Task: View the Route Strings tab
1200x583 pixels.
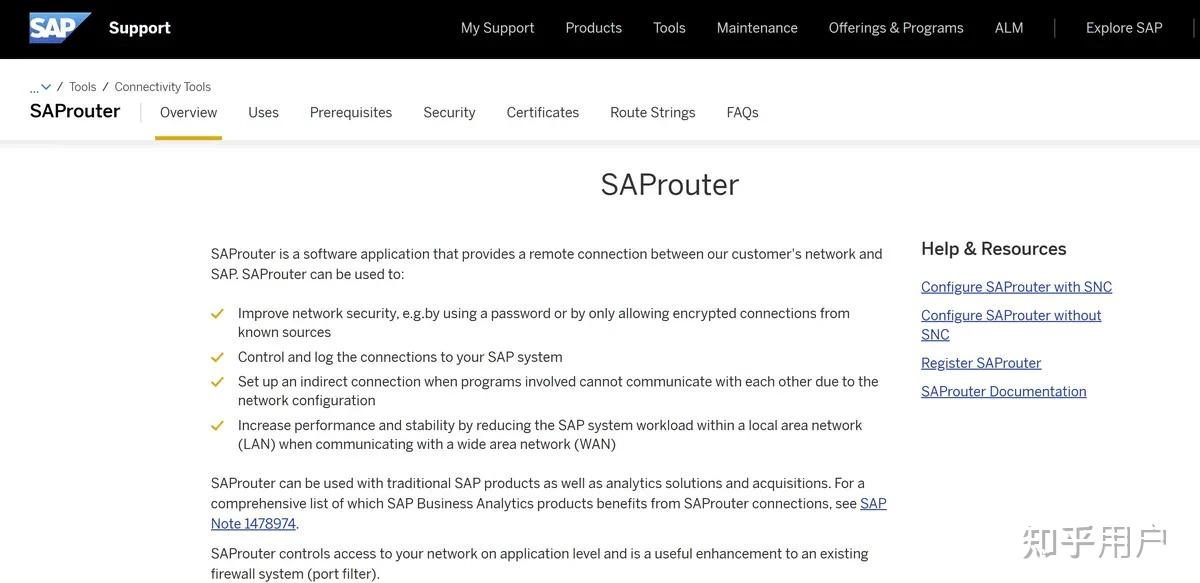Action: click(x=652, y=111)
